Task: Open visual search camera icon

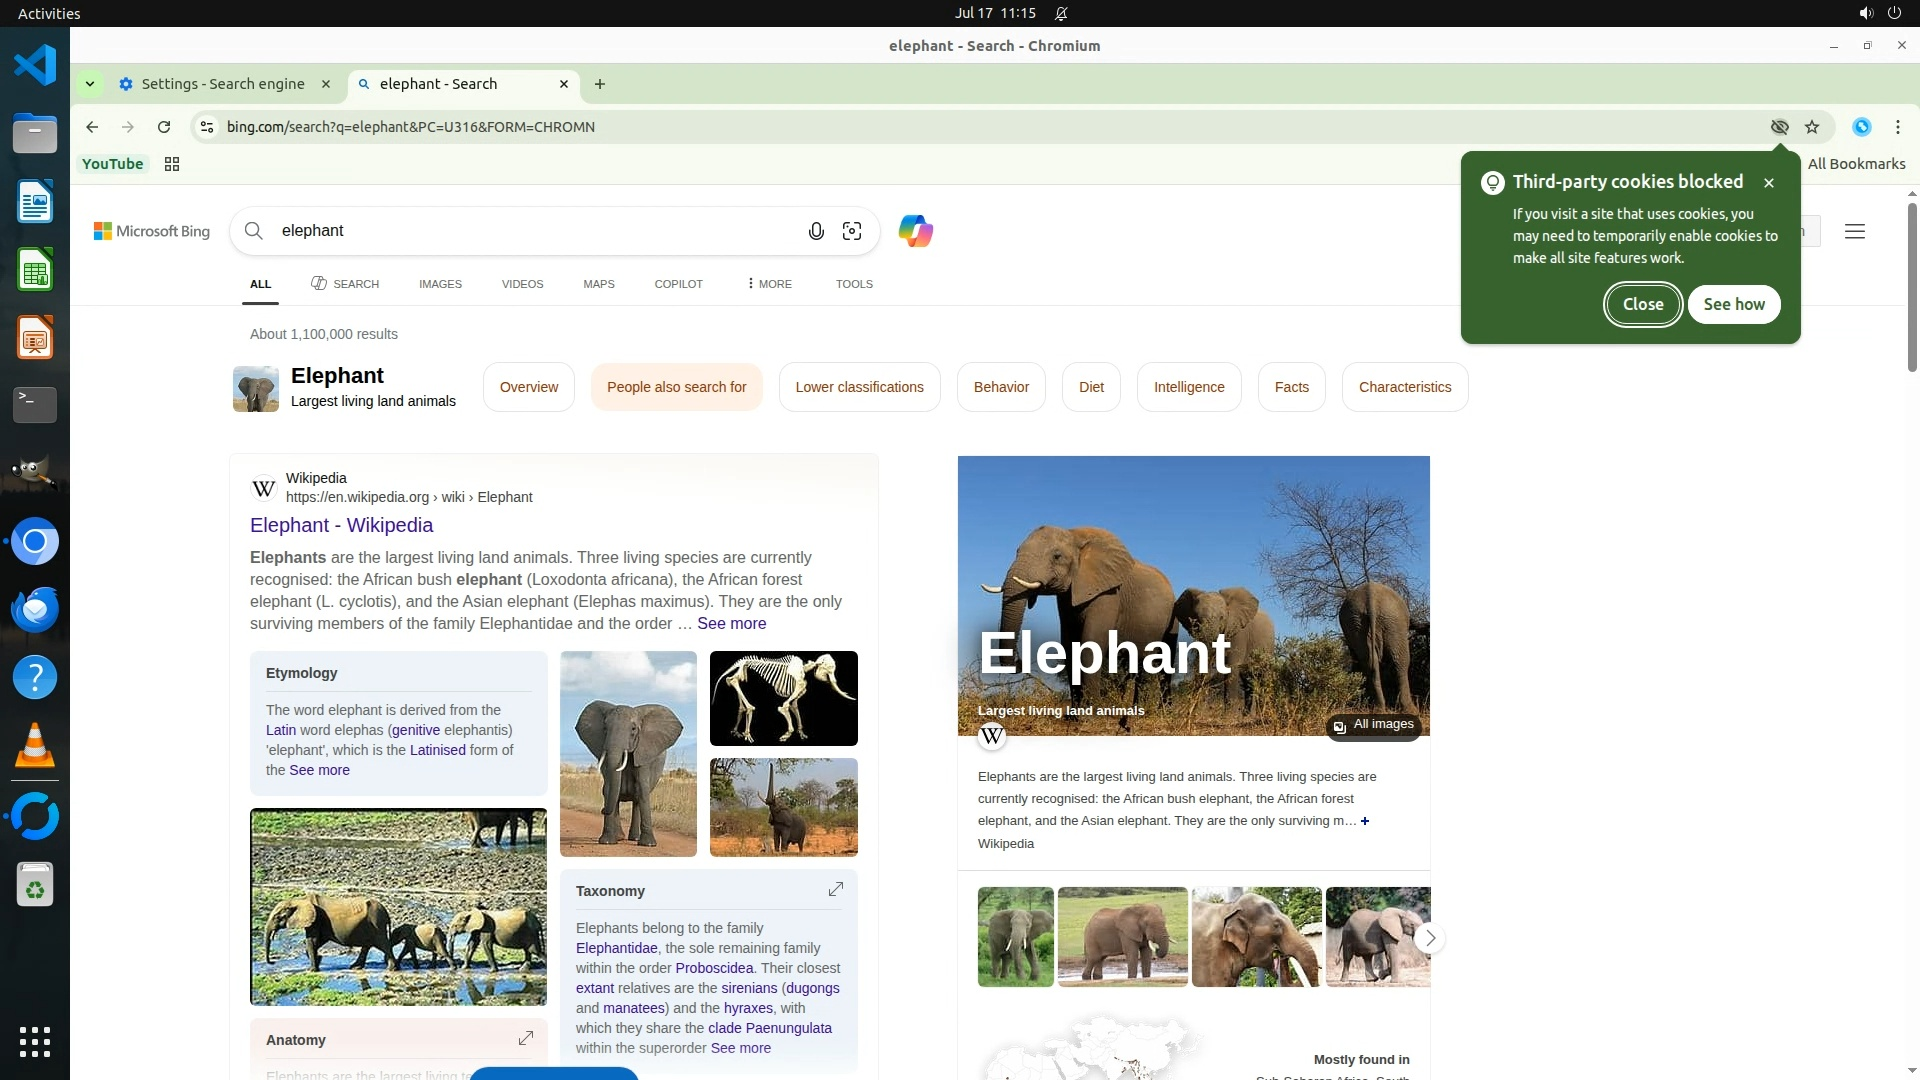Action: [852, 231]
